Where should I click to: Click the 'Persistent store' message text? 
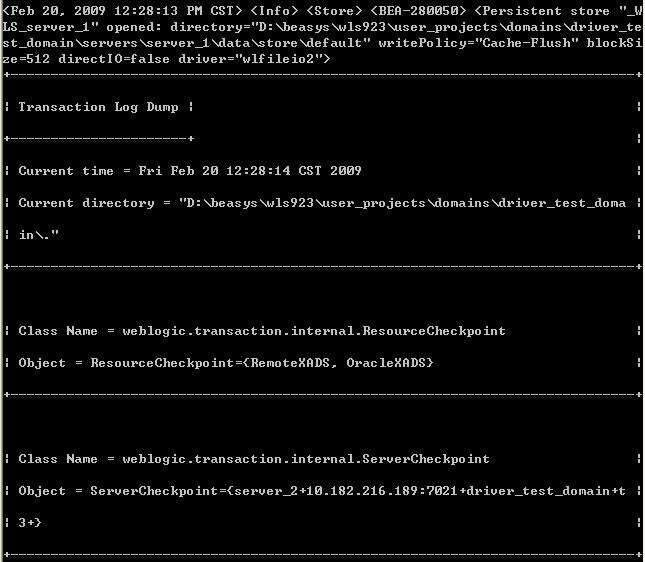tap(546, 11)
